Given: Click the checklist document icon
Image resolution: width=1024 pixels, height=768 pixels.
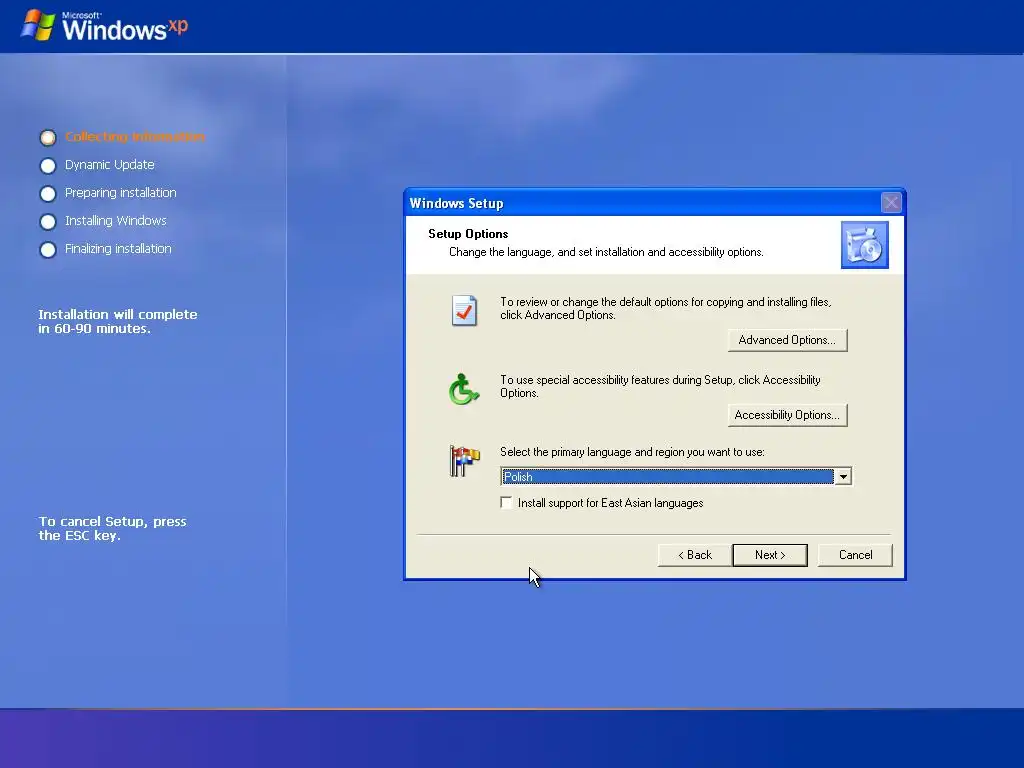Looking at the screenshot, I should (464, 310).
